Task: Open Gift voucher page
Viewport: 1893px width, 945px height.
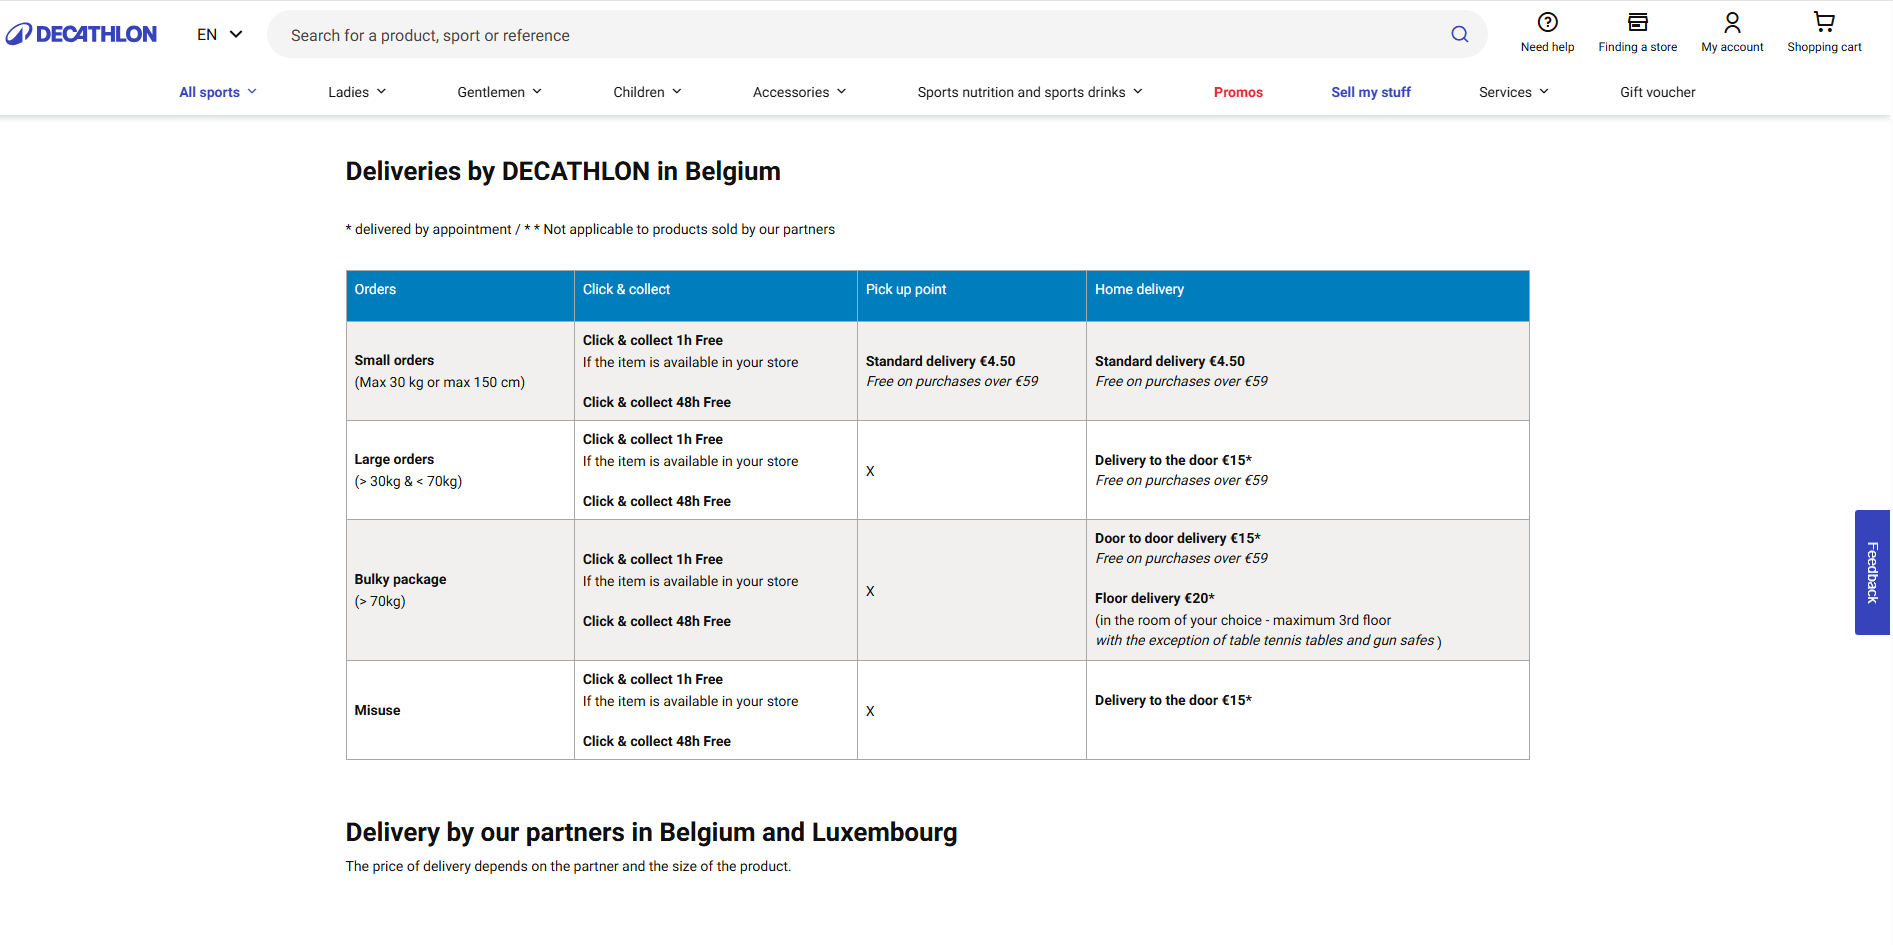Action: [x=1658, y=92]
